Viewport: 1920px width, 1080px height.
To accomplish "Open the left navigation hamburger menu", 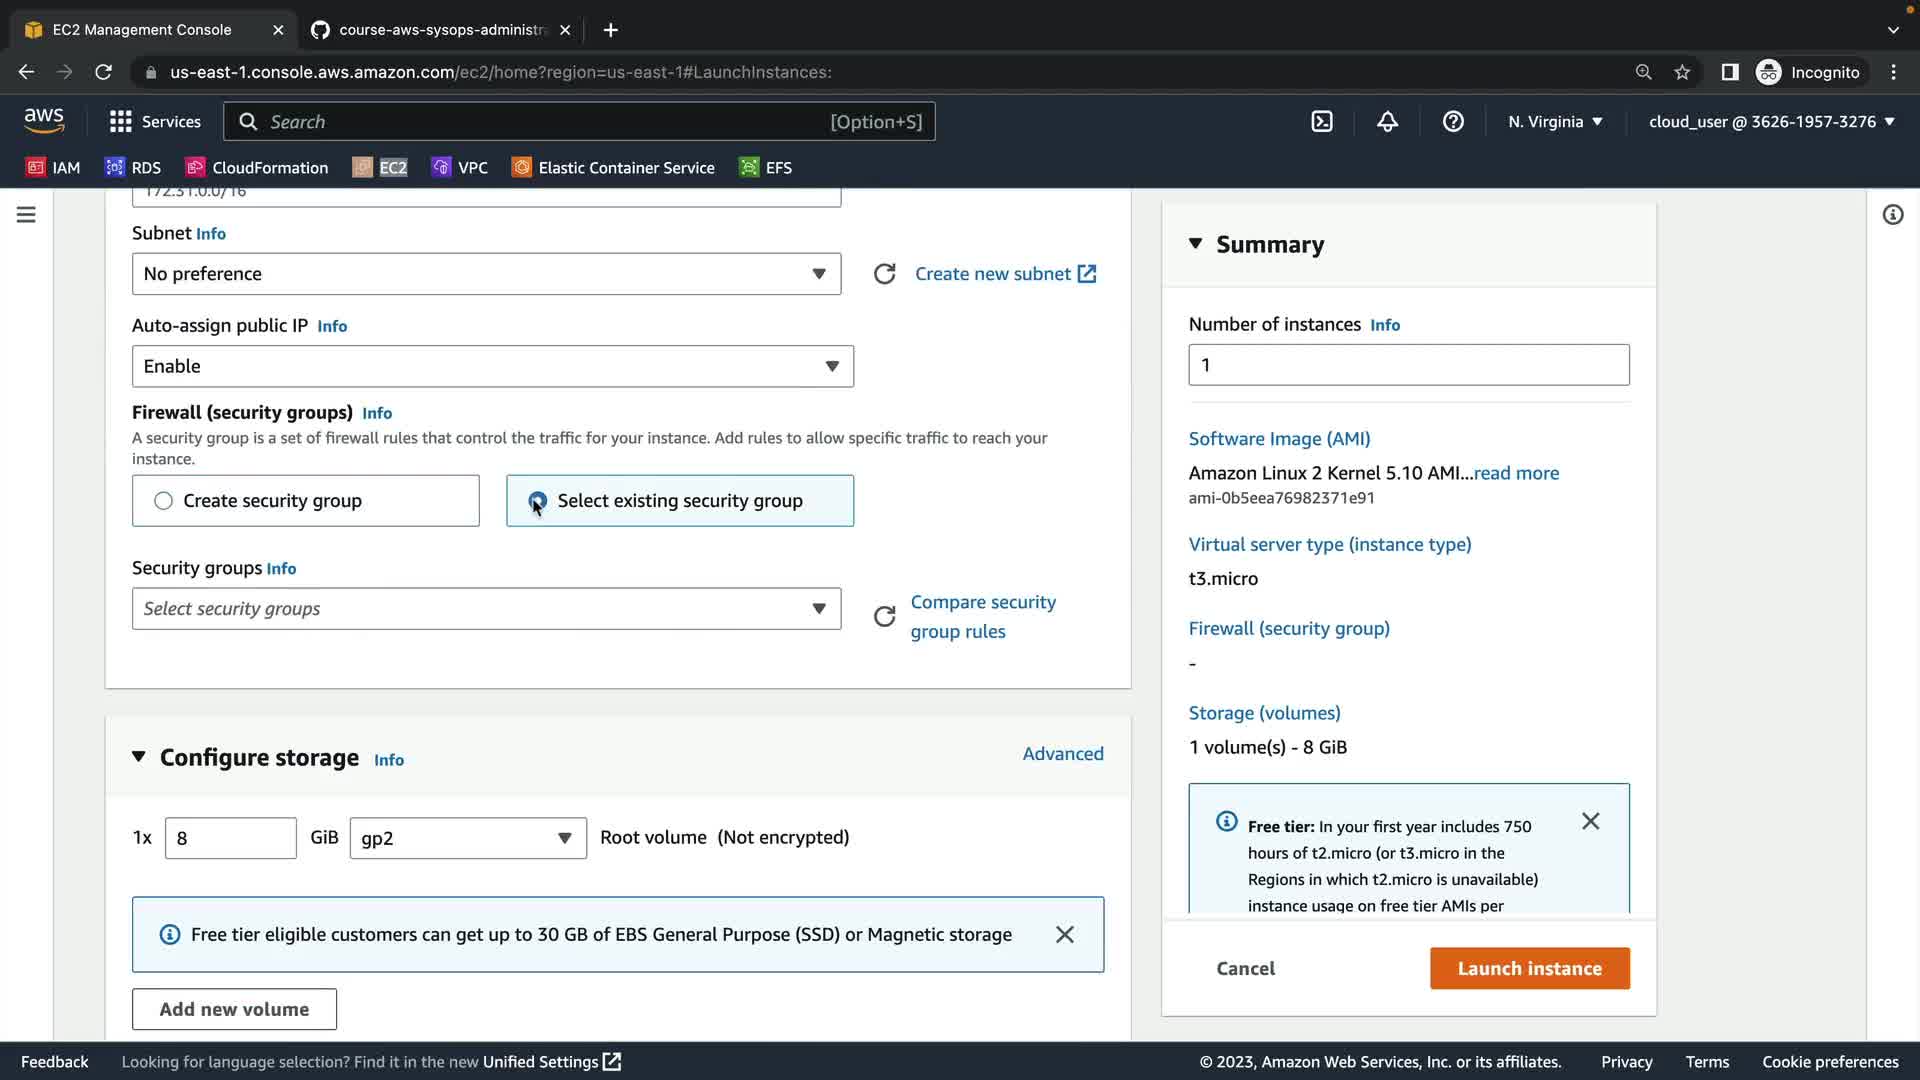I will click(x=26, y=215).
